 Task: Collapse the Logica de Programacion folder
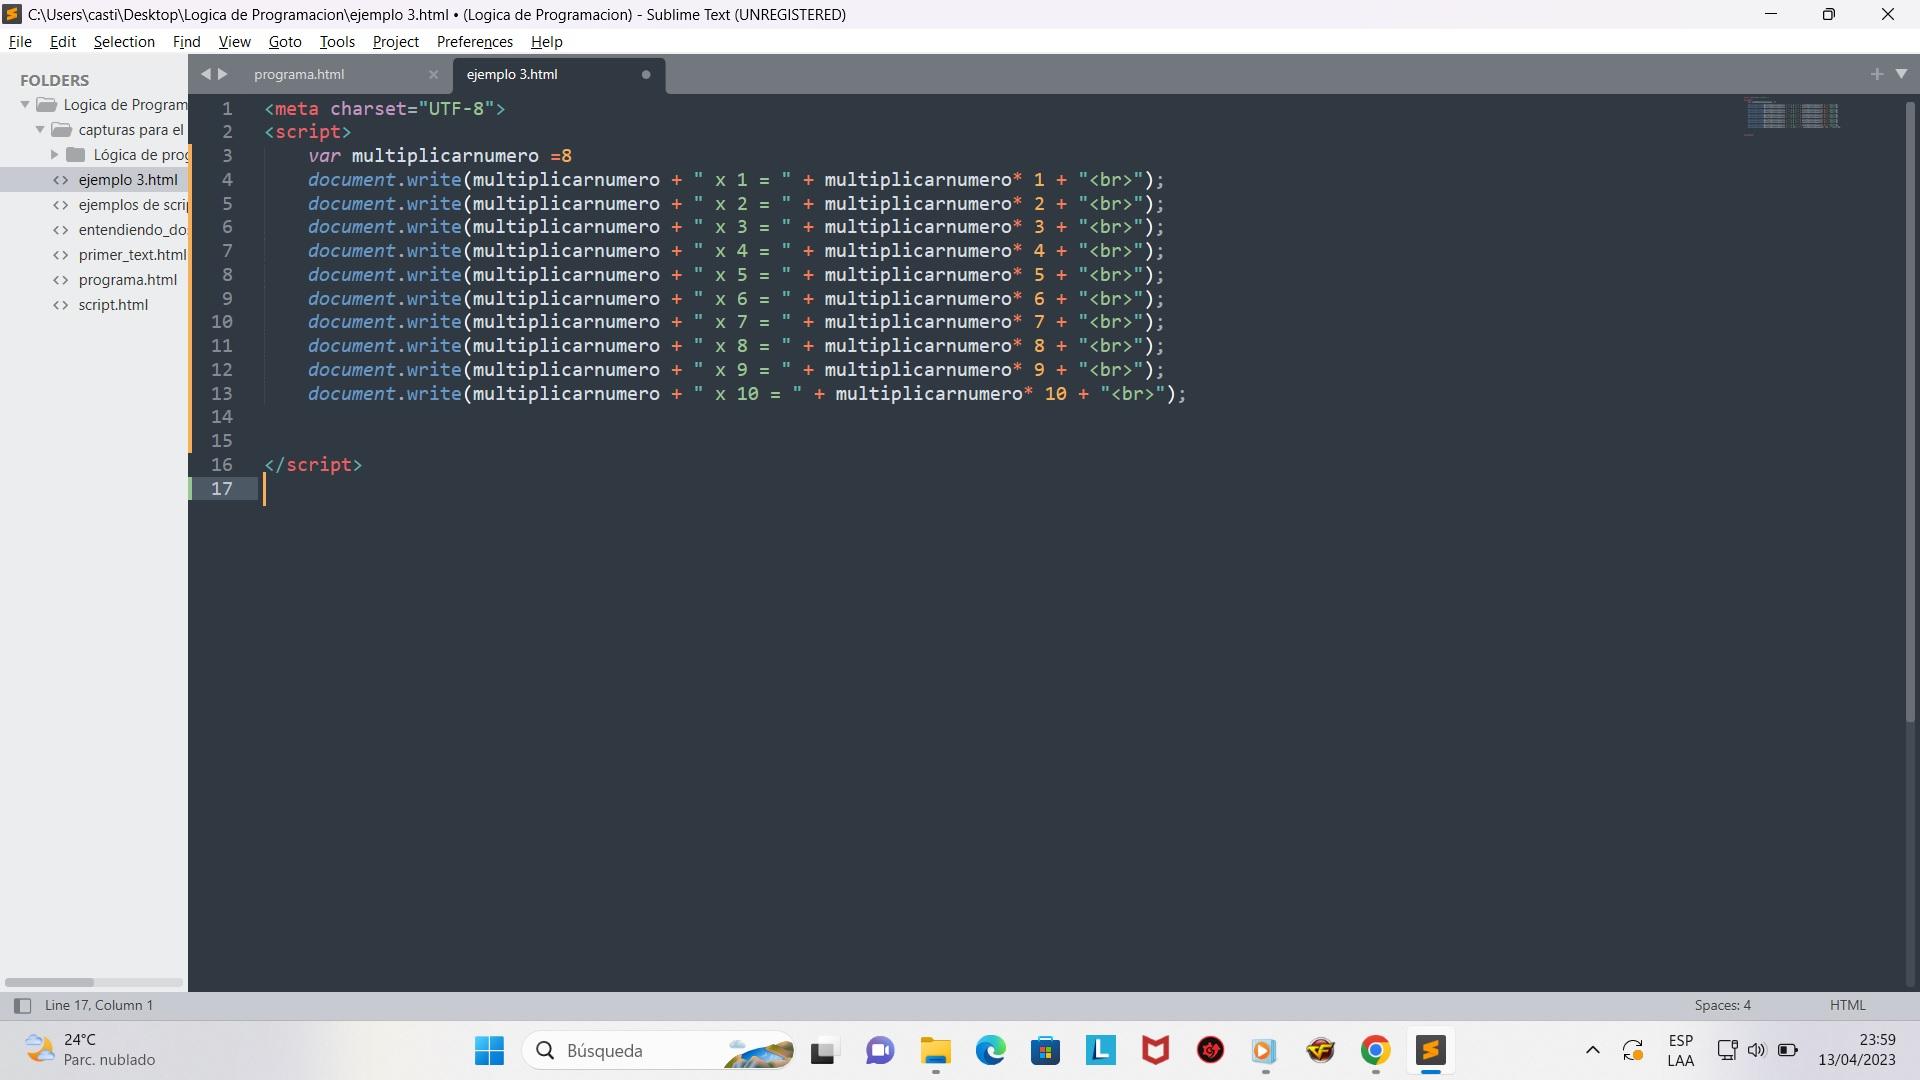25,105
